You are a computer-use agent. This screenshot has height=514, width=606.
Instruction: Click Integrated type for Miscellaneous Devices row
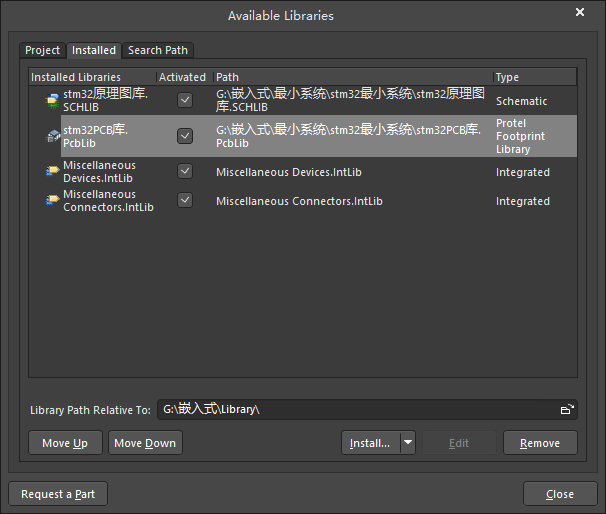pyautogui.click(x=523, y=172)
